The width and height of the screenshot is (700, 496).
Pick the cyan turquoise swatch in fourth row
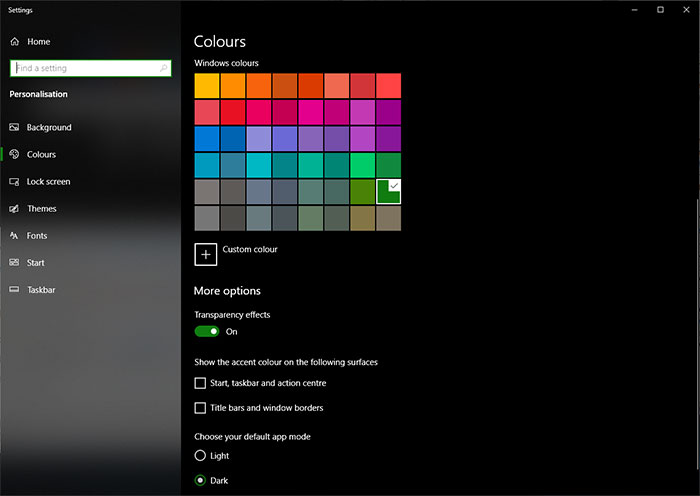click(x=258, y=165)
